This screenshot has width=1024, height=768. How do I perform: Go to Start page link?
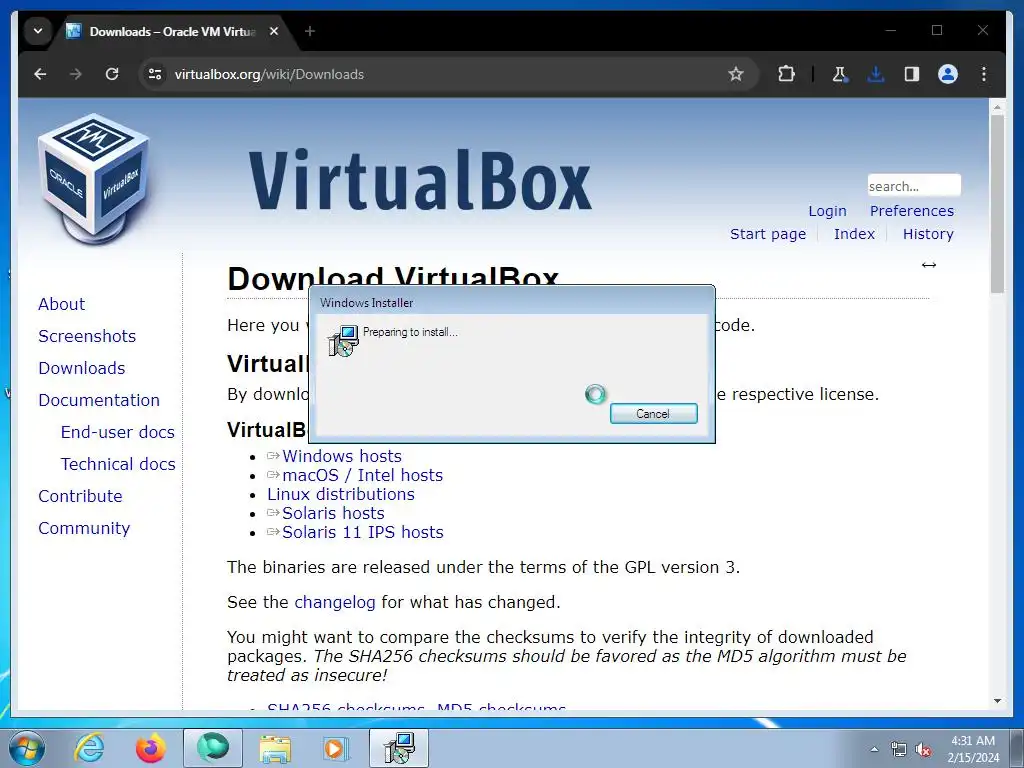(767, 234)
